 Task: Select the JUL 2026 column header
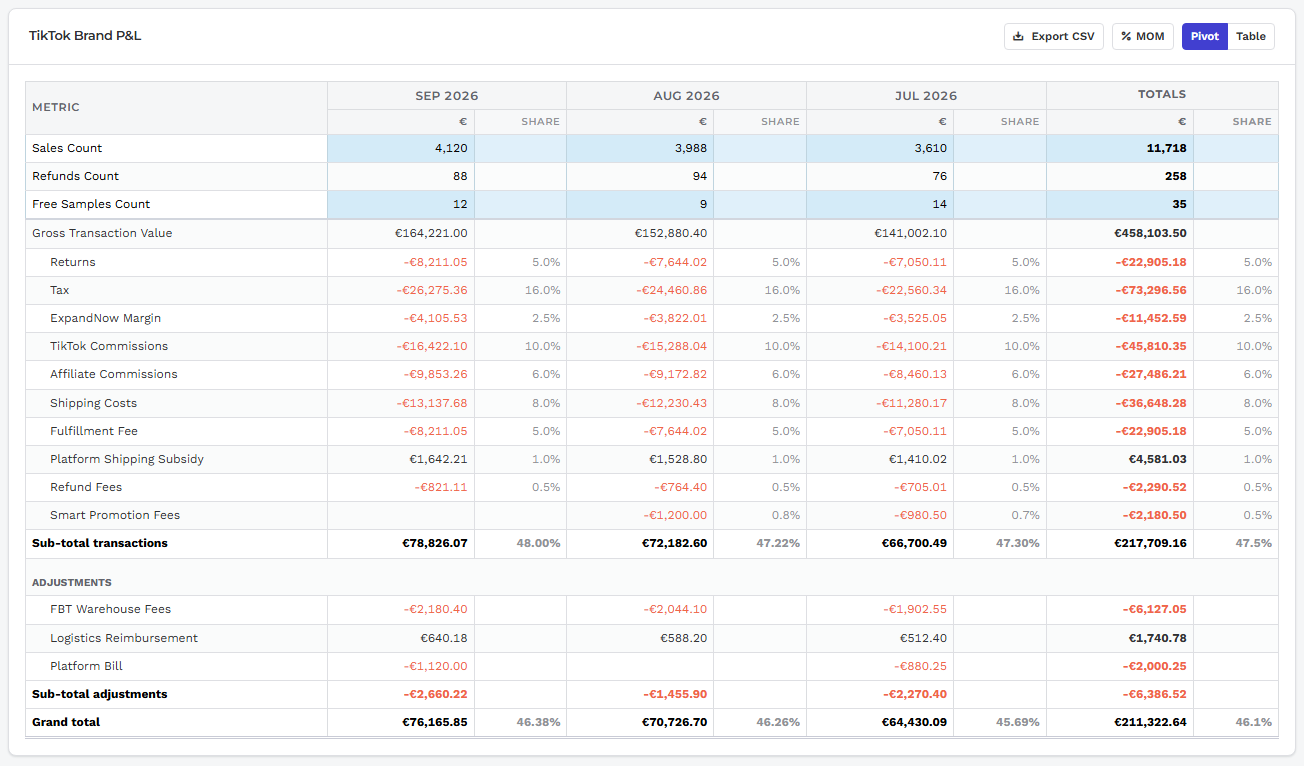(x=926, y=96)
